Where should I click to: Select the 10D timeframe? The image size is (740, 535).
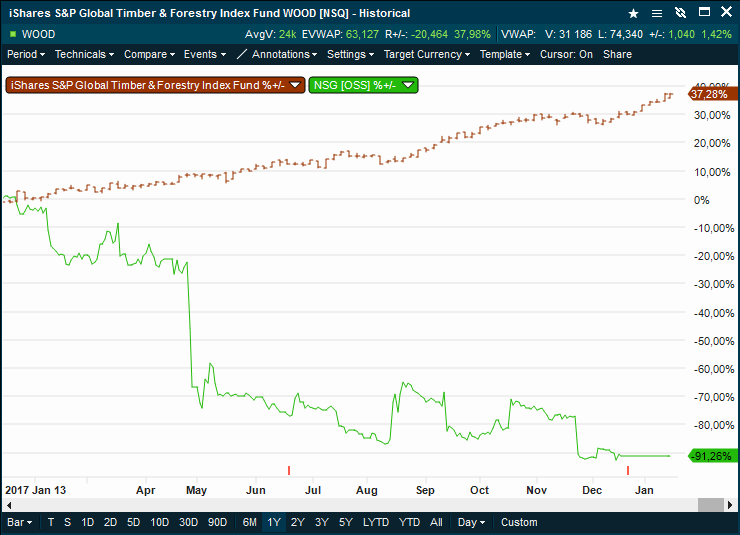pyautogui.click(x=160, y=522)
